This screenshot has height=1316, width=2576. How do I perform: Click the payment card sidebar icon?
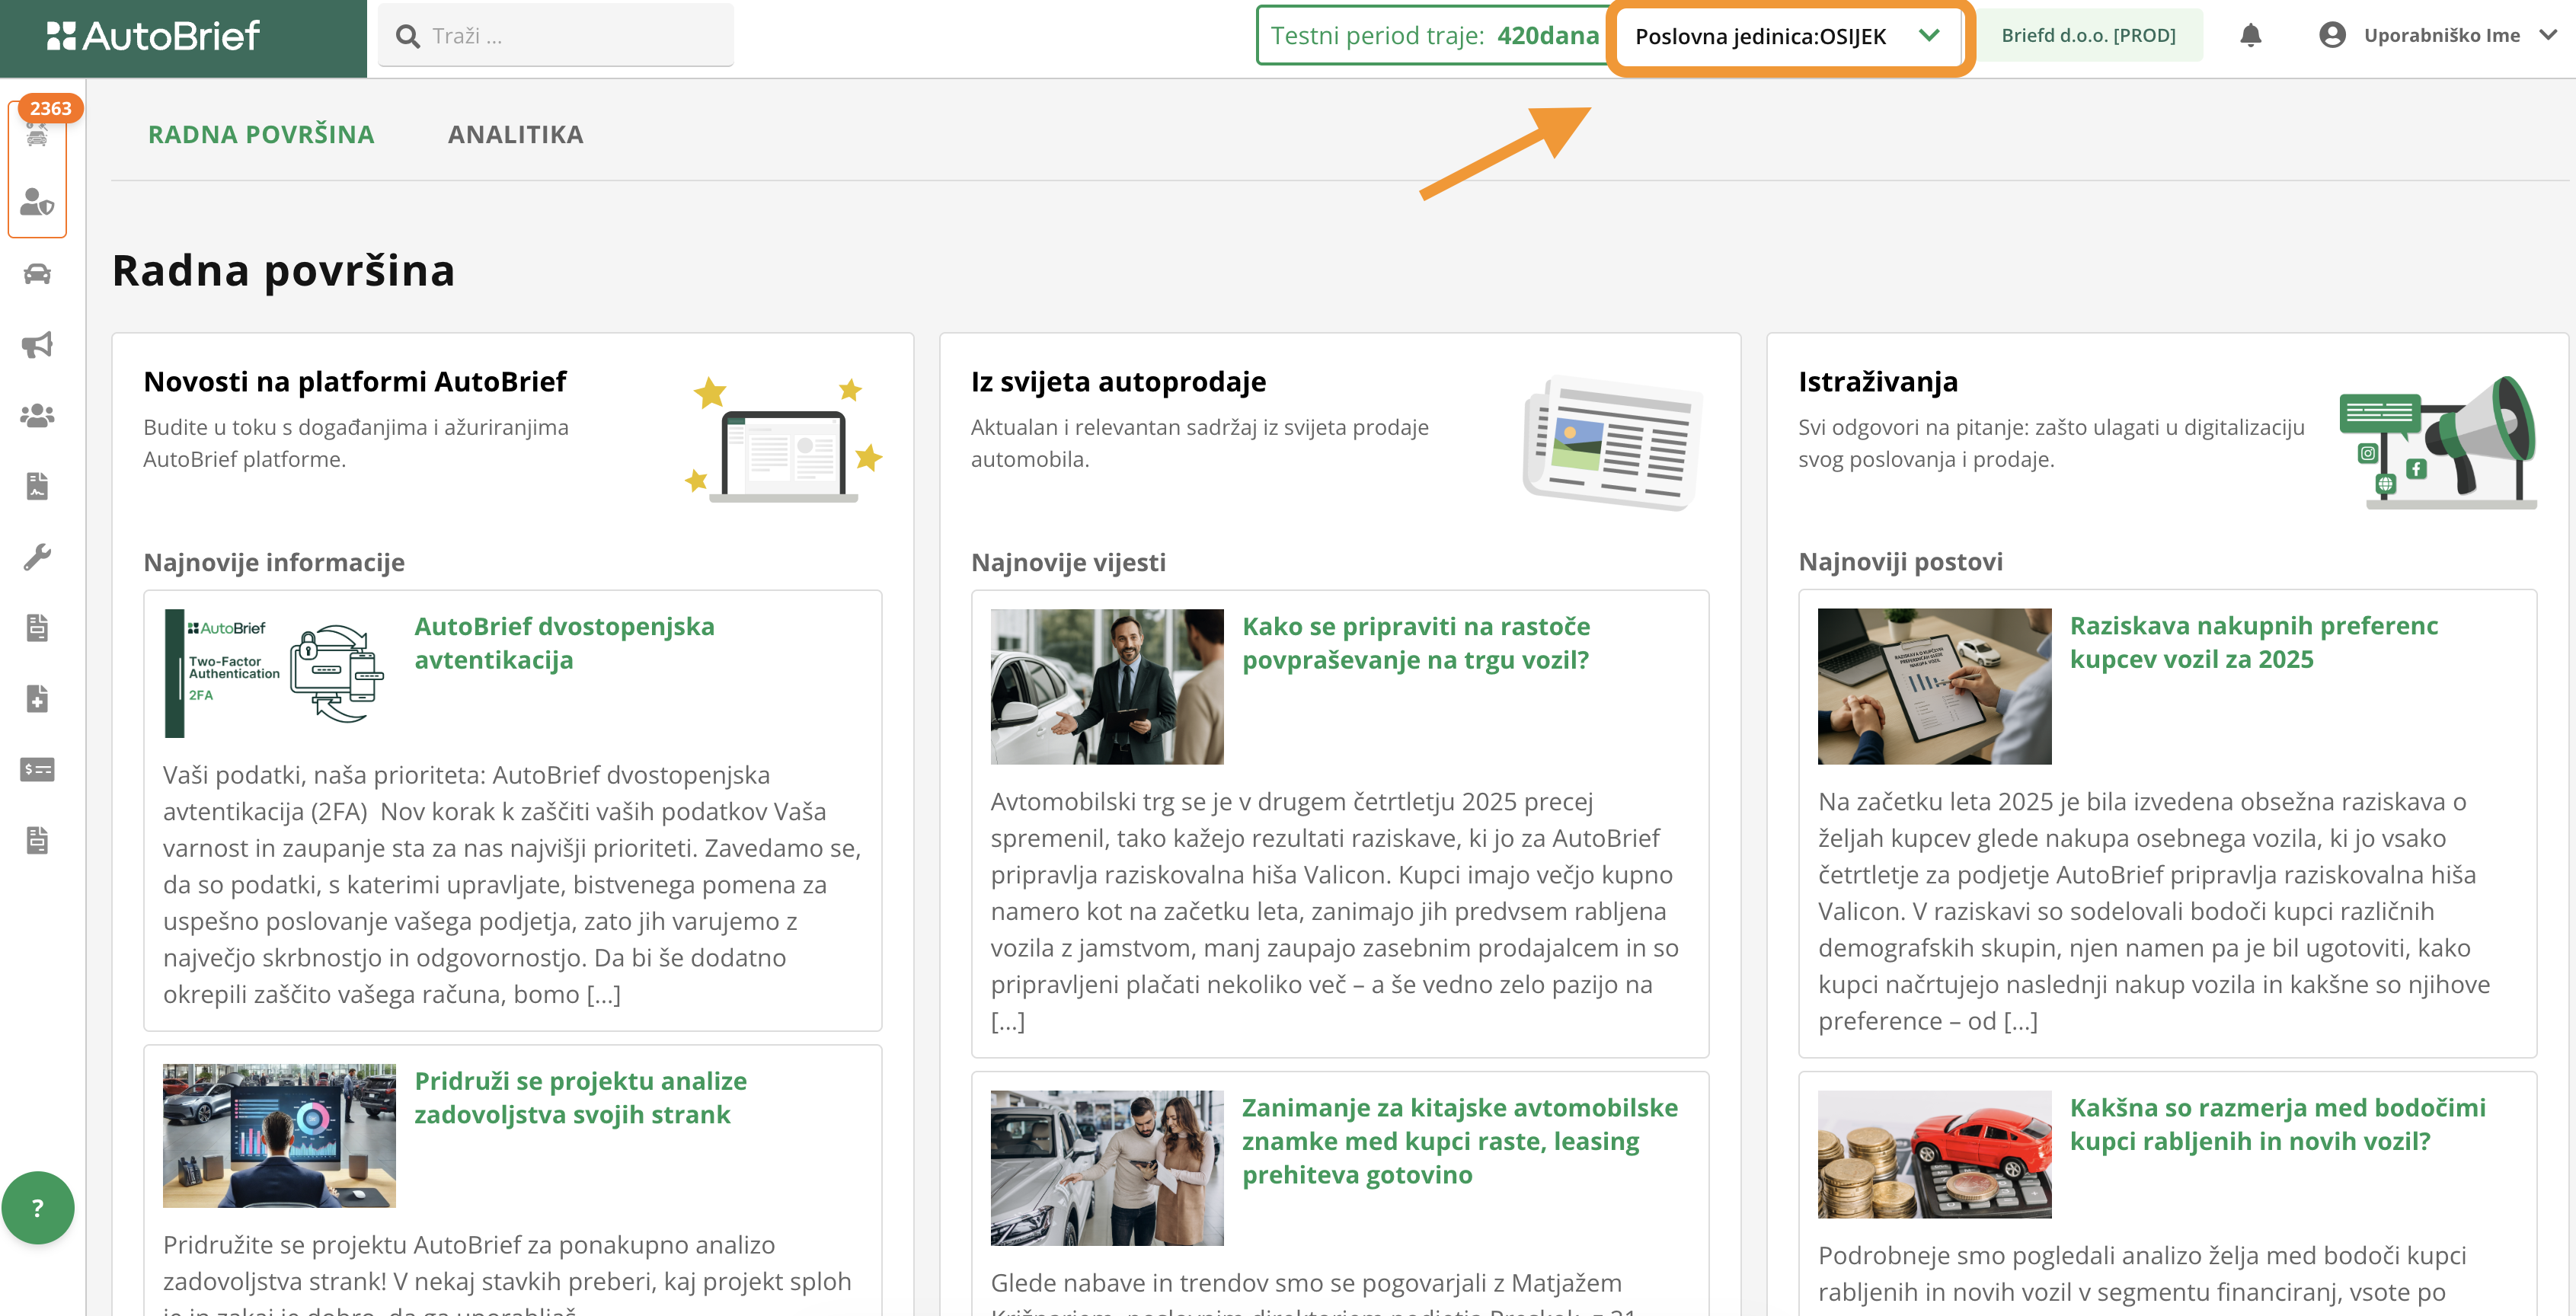pyautogui.click(x=37, y=769)
